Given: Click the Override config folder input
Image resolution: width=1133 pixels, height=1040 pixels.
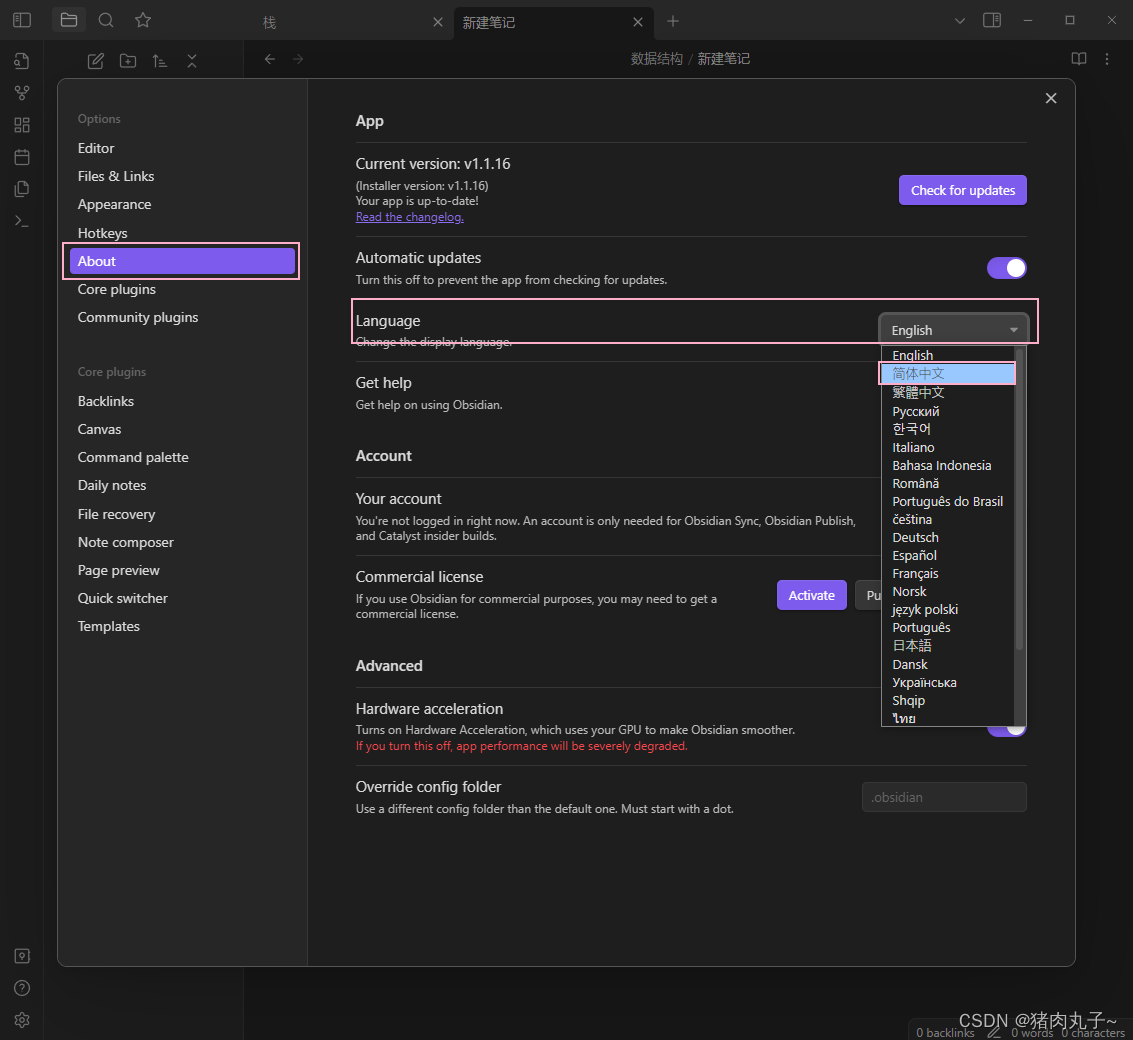Looking at the screenshot, I should coord(944,797).
